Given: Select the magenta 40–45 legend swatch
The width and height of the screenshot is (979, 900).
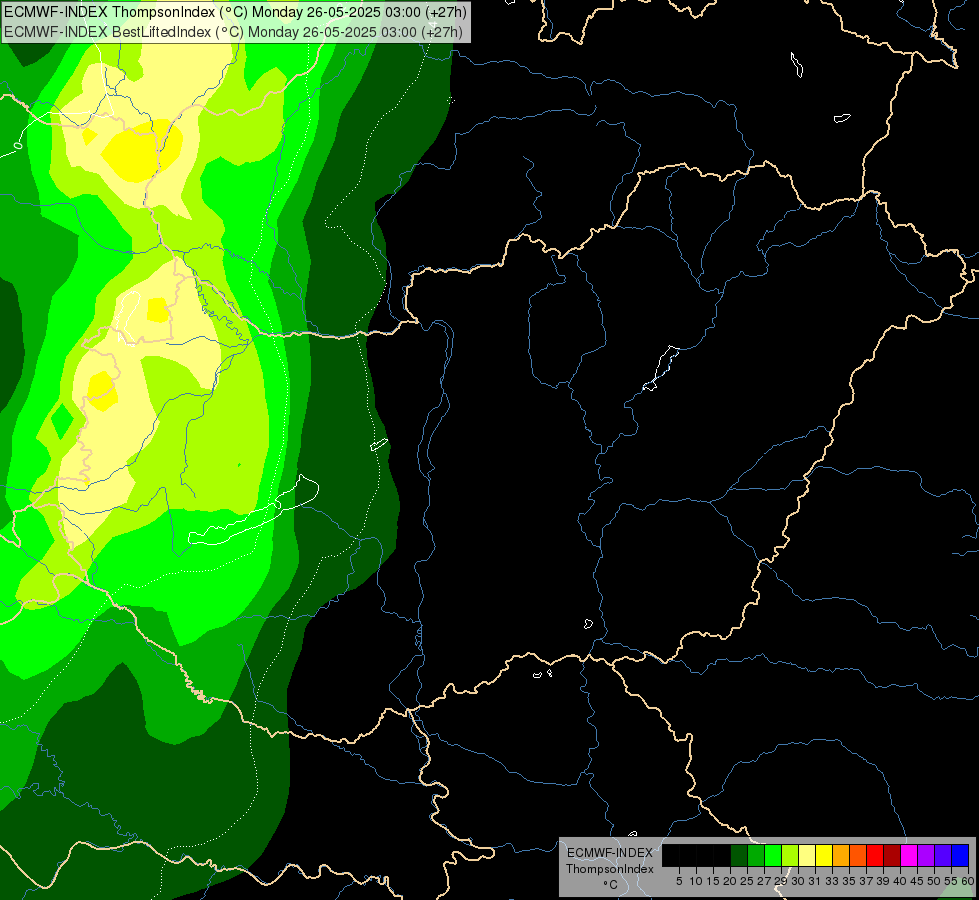Looking at the screenshot, I should pos(909,855).
